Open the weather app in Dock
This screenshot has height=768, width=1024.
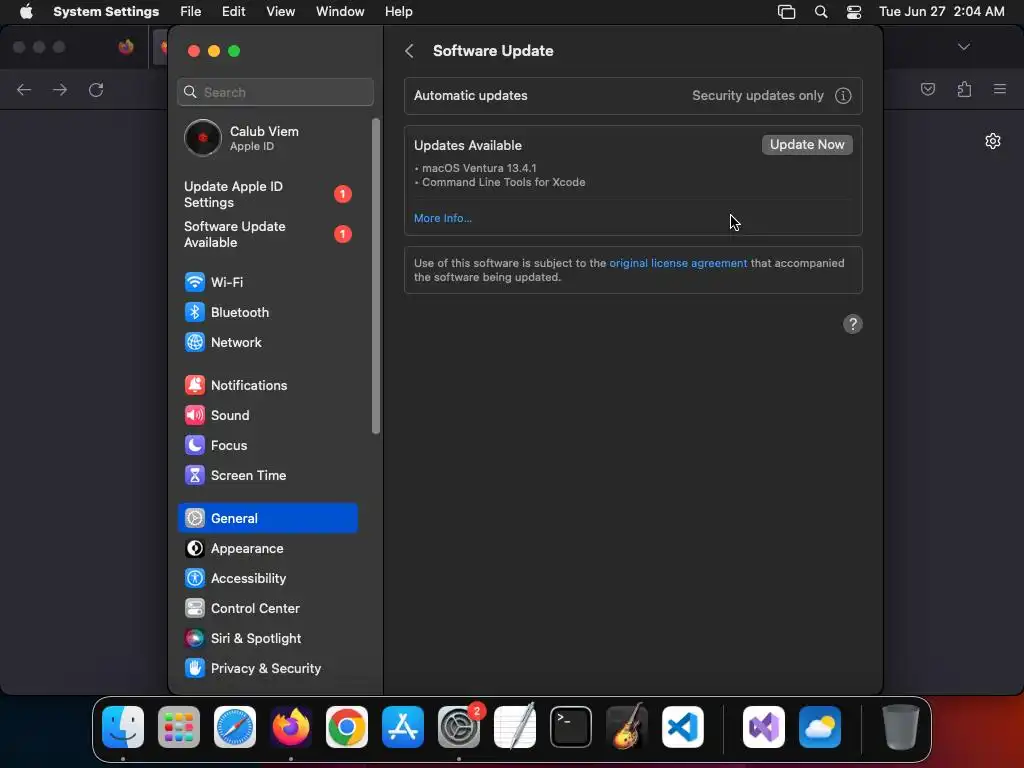pyautogui.click(x=820, y=727)
